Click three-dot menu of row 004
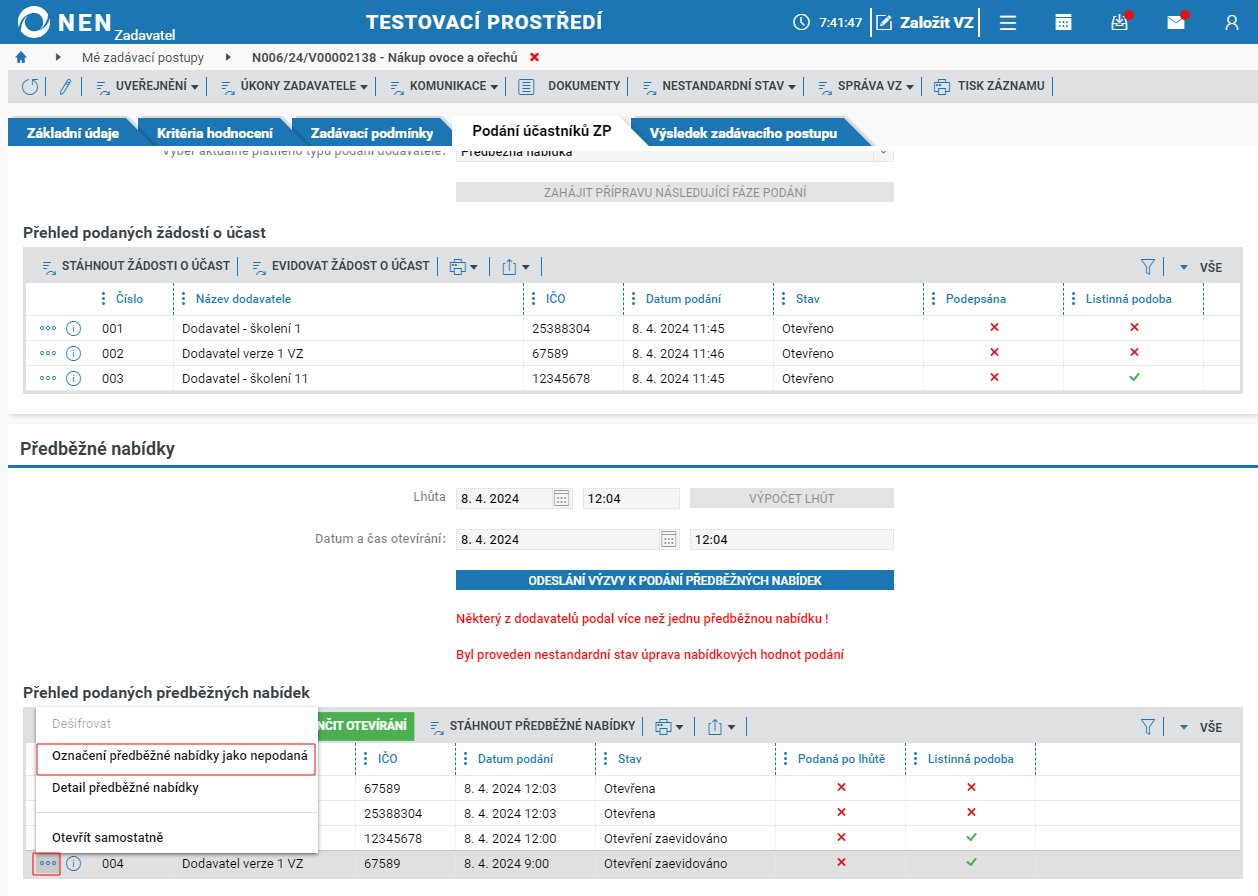Image resolution: width=1258 pixels, height=896 pixels. [x=47, y=863]
